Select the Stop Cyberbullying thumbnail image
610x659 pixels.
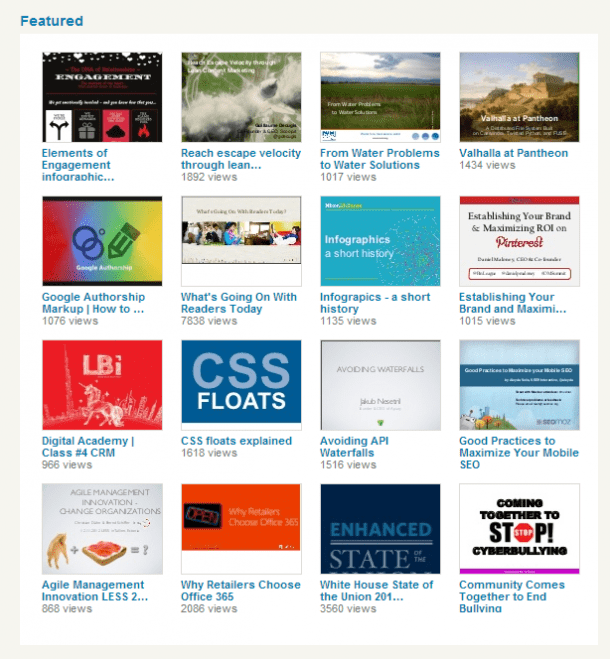(519, 529)
